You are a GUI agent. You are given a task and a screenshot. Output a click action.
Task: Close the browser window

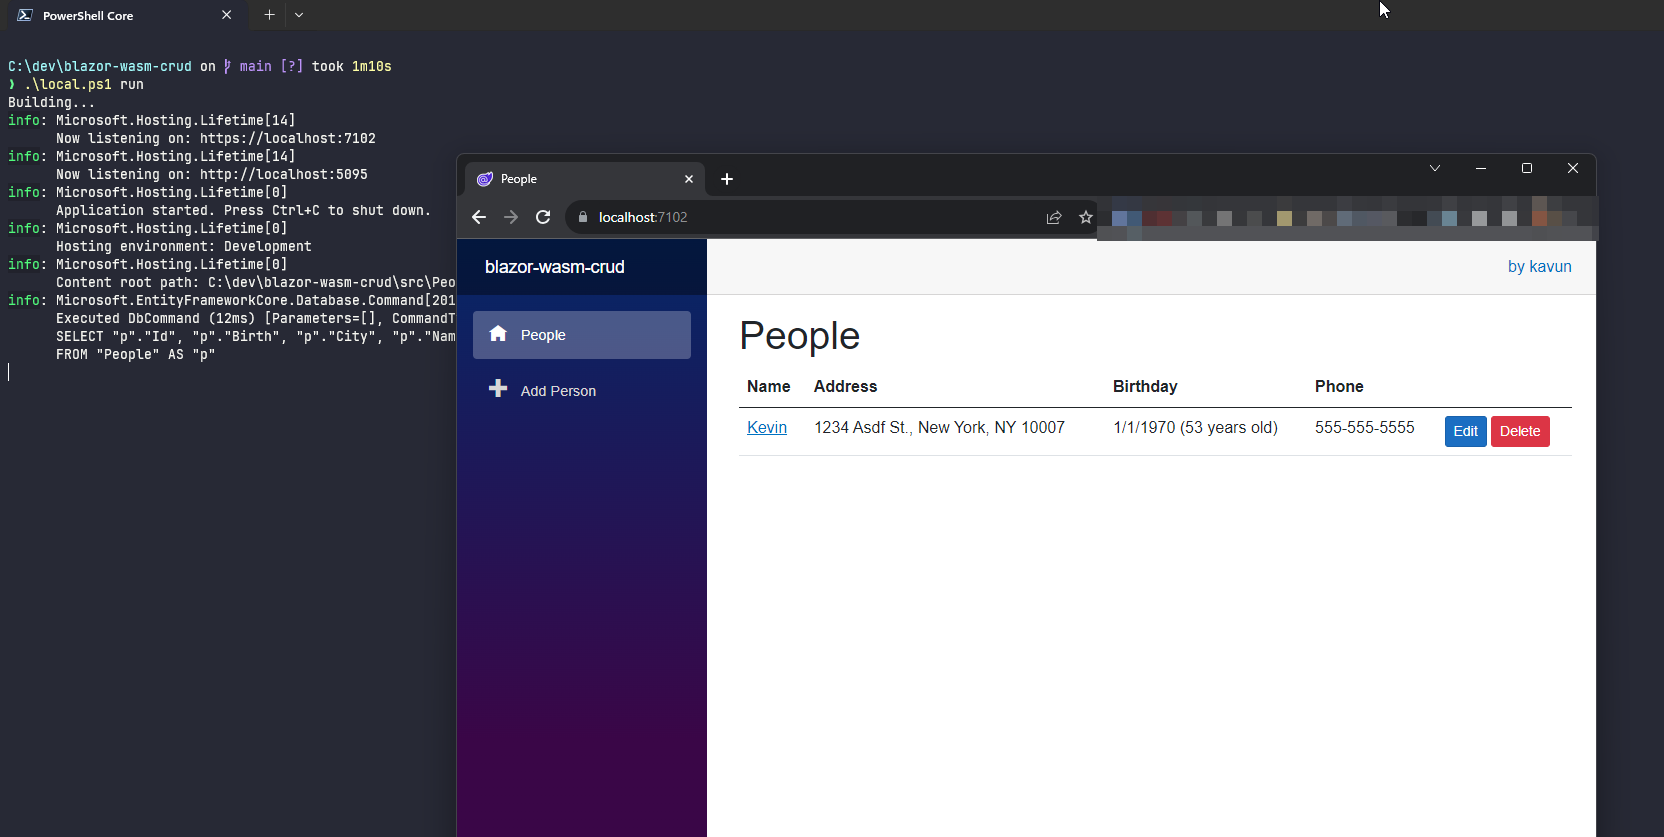[x=1573, y=168]
